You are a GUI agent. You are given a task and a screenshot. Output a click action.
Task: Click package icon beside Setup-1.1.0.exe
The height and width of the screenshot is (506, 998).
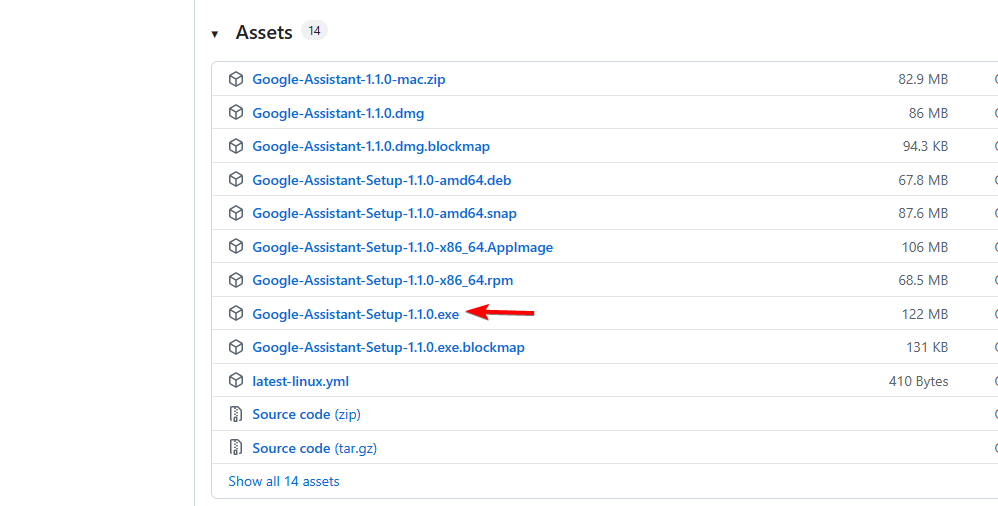tap(236, 314)
